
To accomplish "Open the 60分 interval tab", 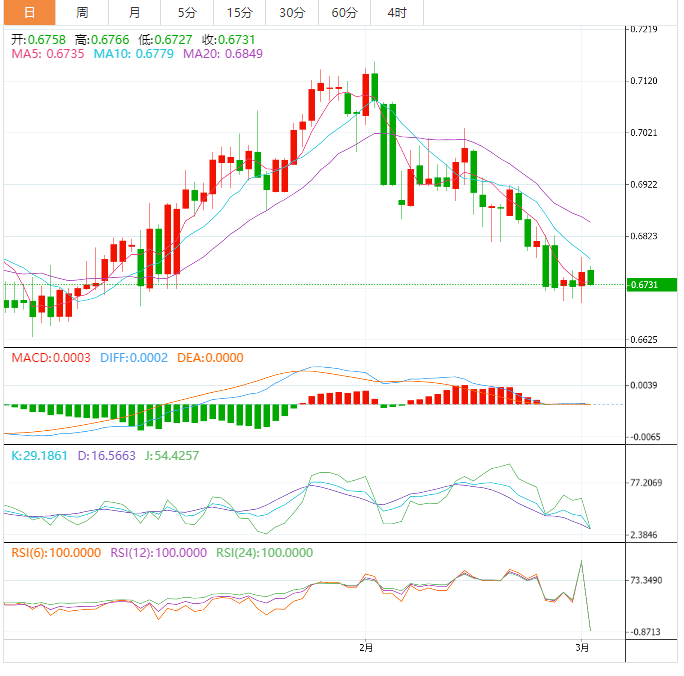I will (x=344, y=12).
